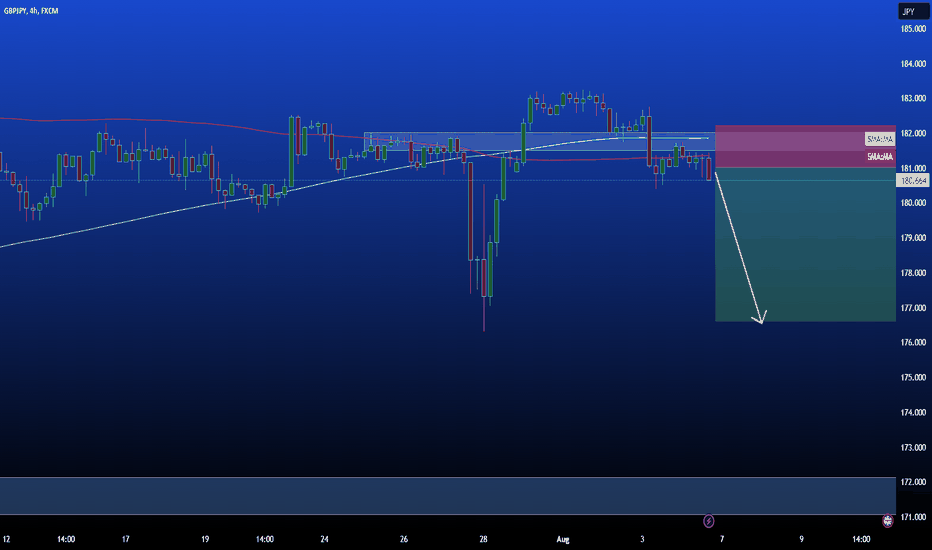
Task: Select the pink SMA:MA indicator label
Action: 880,157
